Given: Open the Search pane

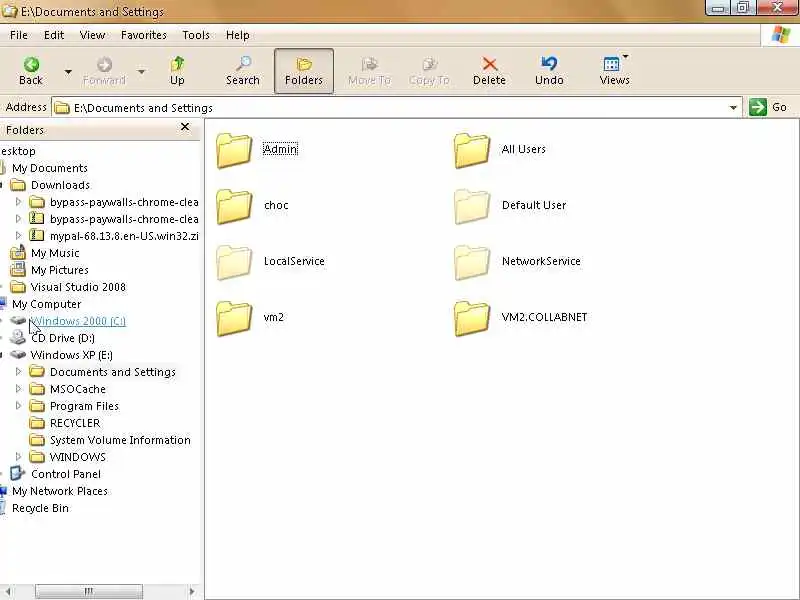Looking at the screenshot, I should click(x=243, y=71).
